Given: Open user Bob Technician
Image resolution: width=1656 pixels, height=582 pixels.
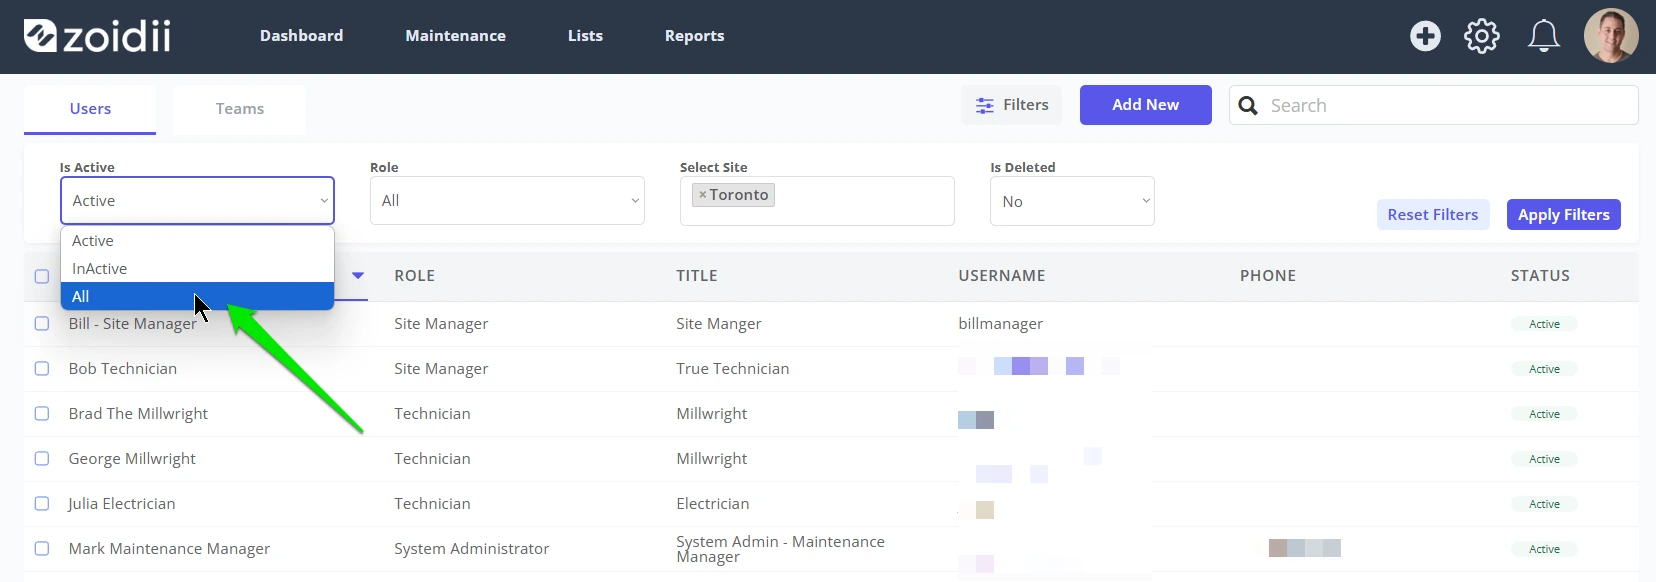Looking at the screenshot, I should [123, 368].
